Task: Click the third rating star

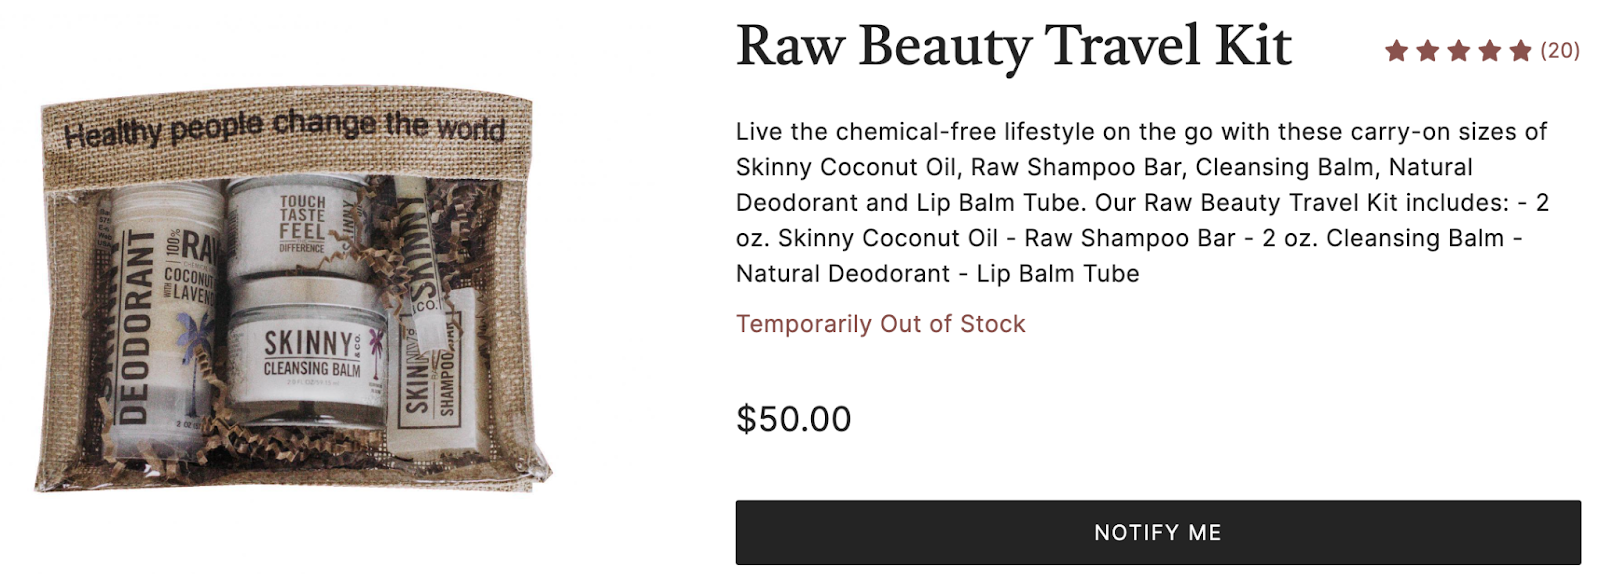Action: pos(1459,51)
